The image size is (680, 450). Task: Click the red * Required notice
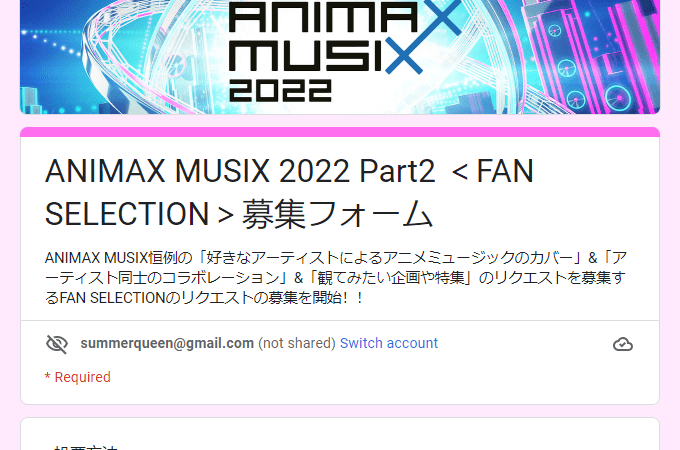78,377
